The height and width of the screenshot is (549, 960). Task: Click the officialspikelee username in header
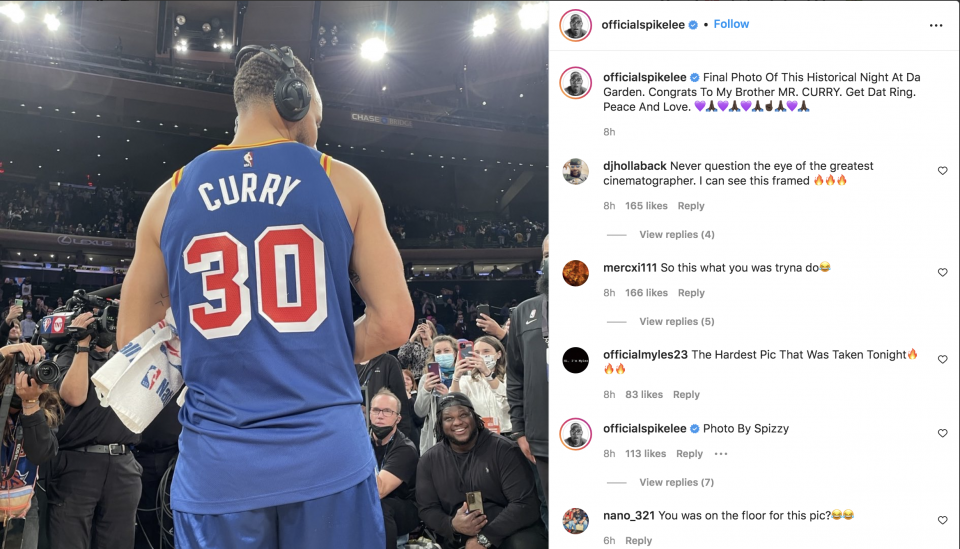[643, 24]
